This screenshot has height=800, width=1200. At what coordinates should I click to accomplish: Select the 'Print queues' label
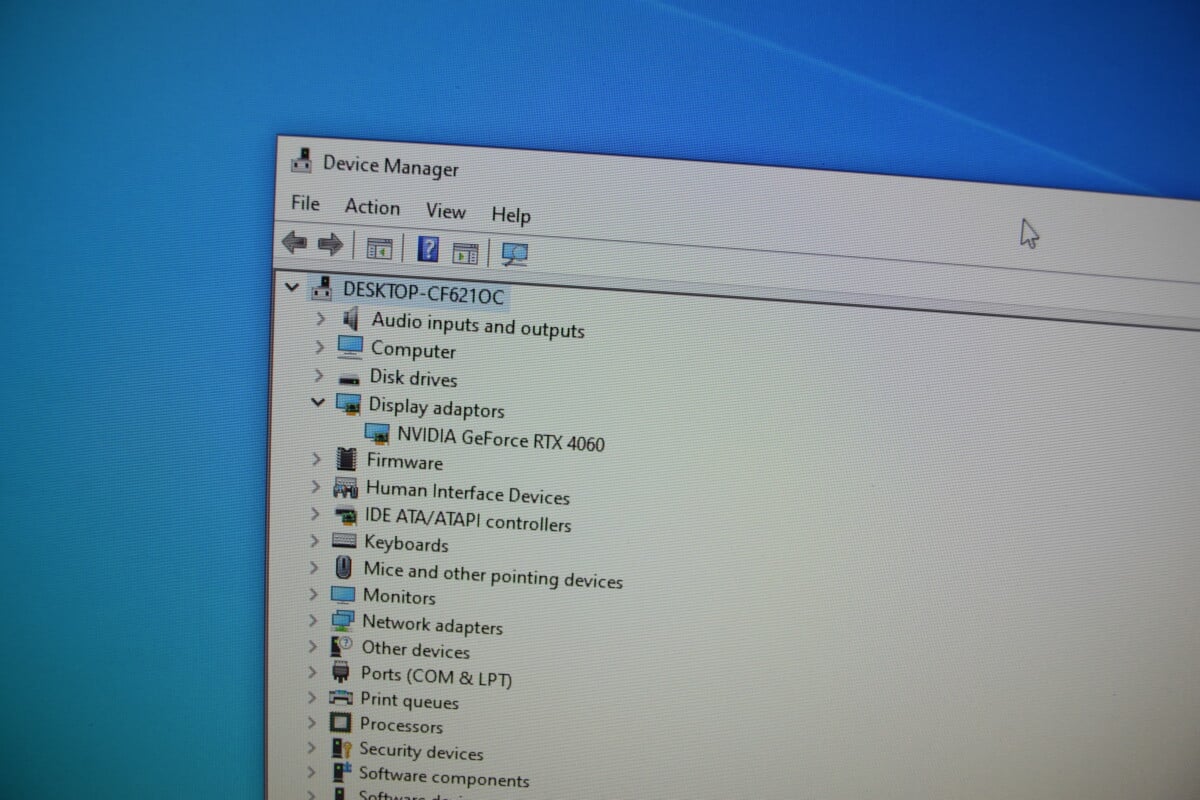pos(410,701)
